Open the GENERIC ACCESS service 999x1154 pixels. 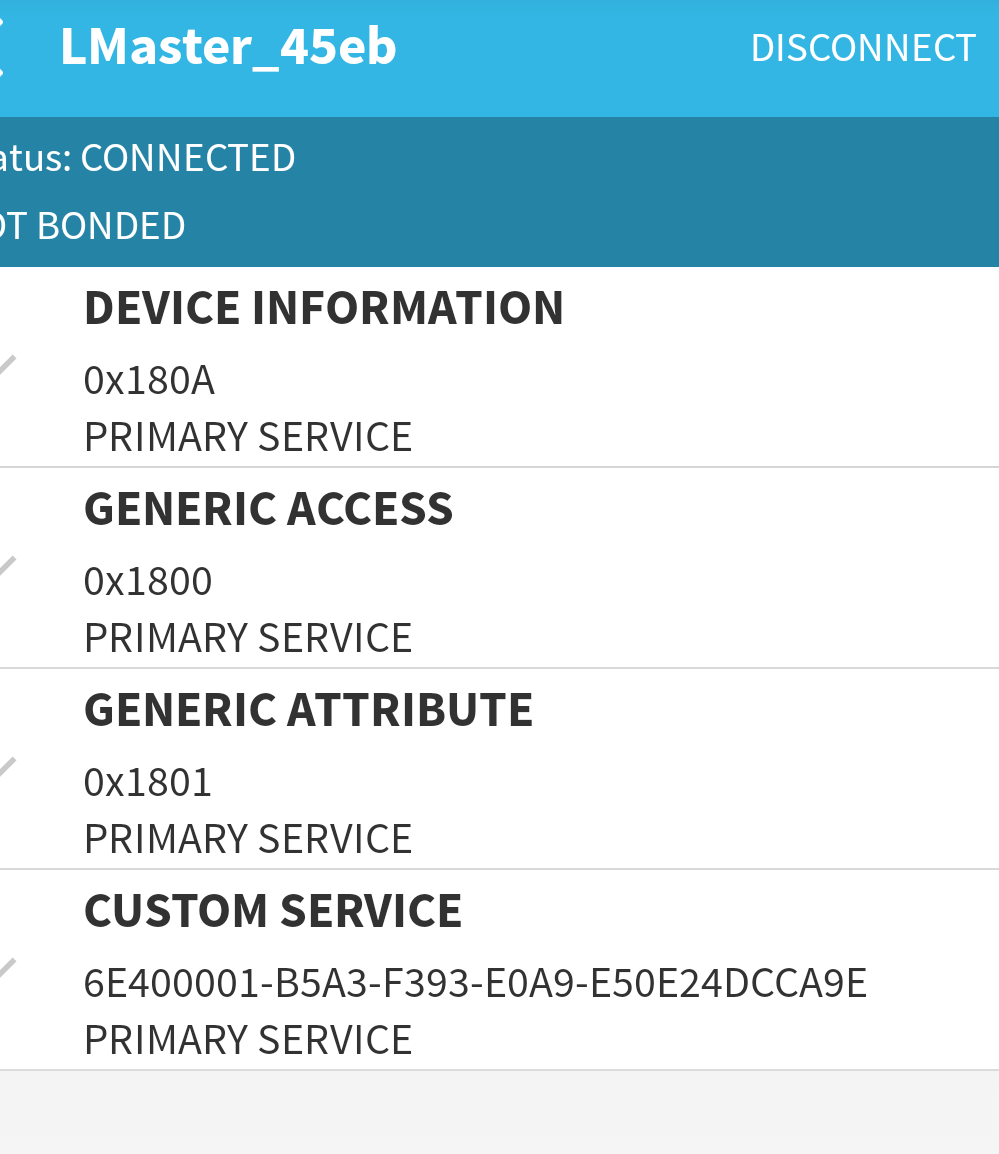(268, 509)
